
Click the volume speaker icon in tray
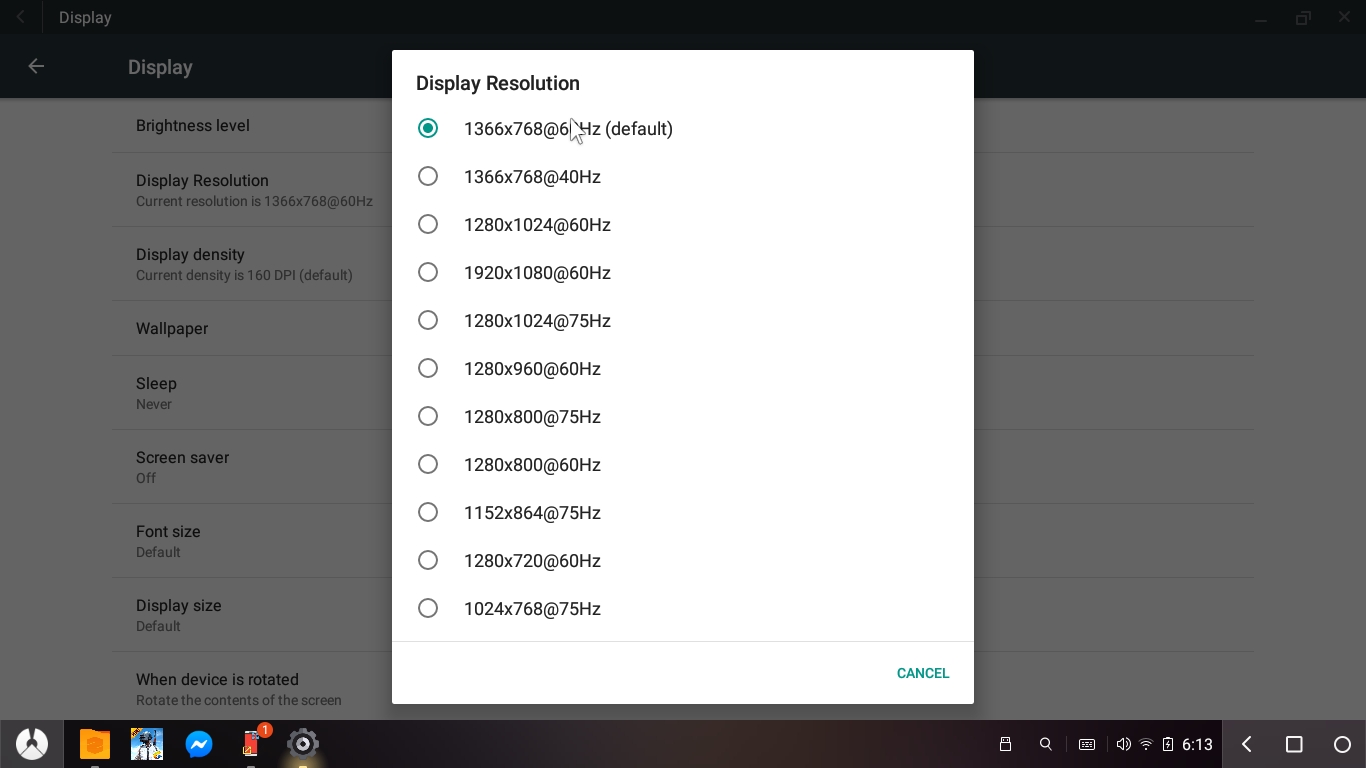1123,744
